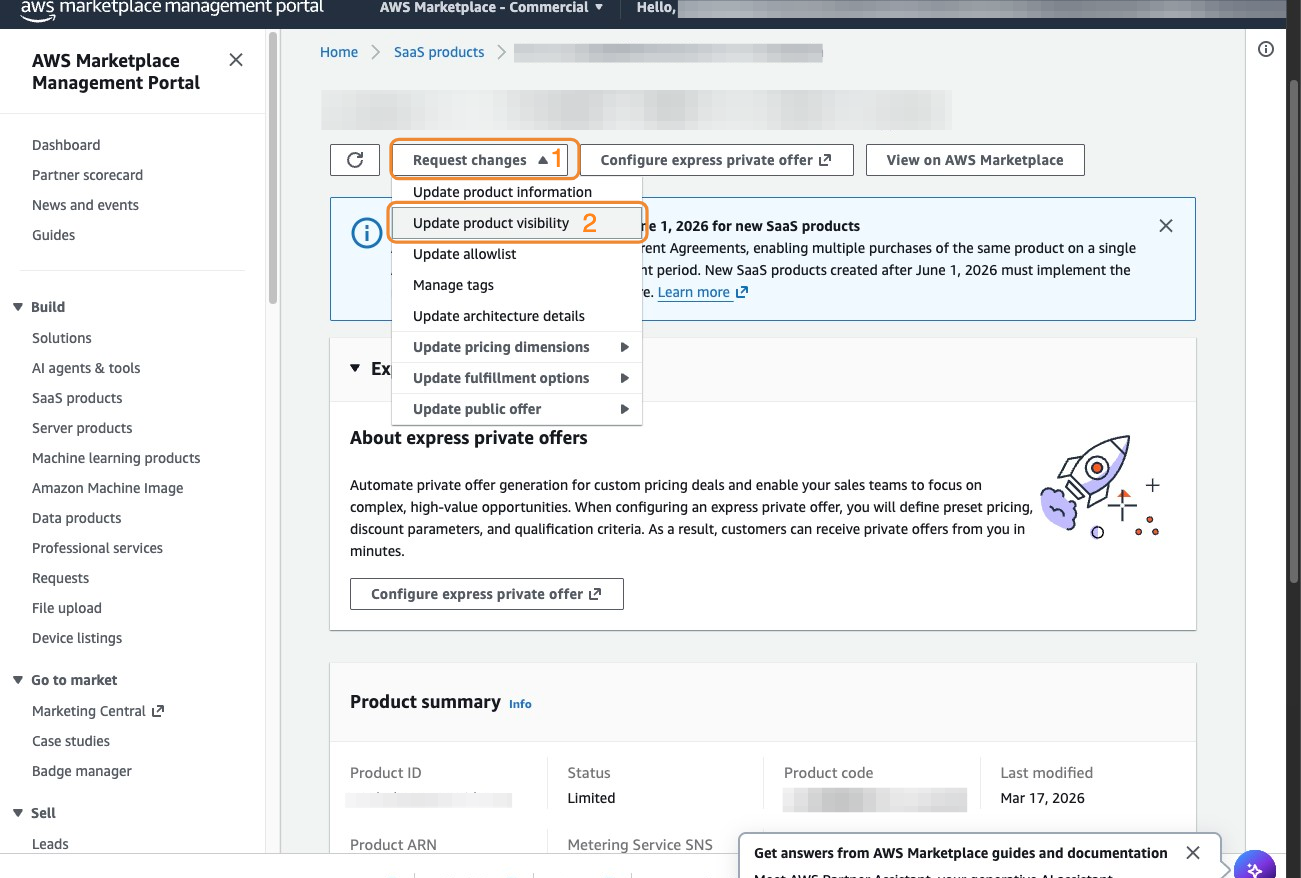Choose Update allowlist from the menu
Screen dimensions: 1301x878
click(x=516, y=254)
